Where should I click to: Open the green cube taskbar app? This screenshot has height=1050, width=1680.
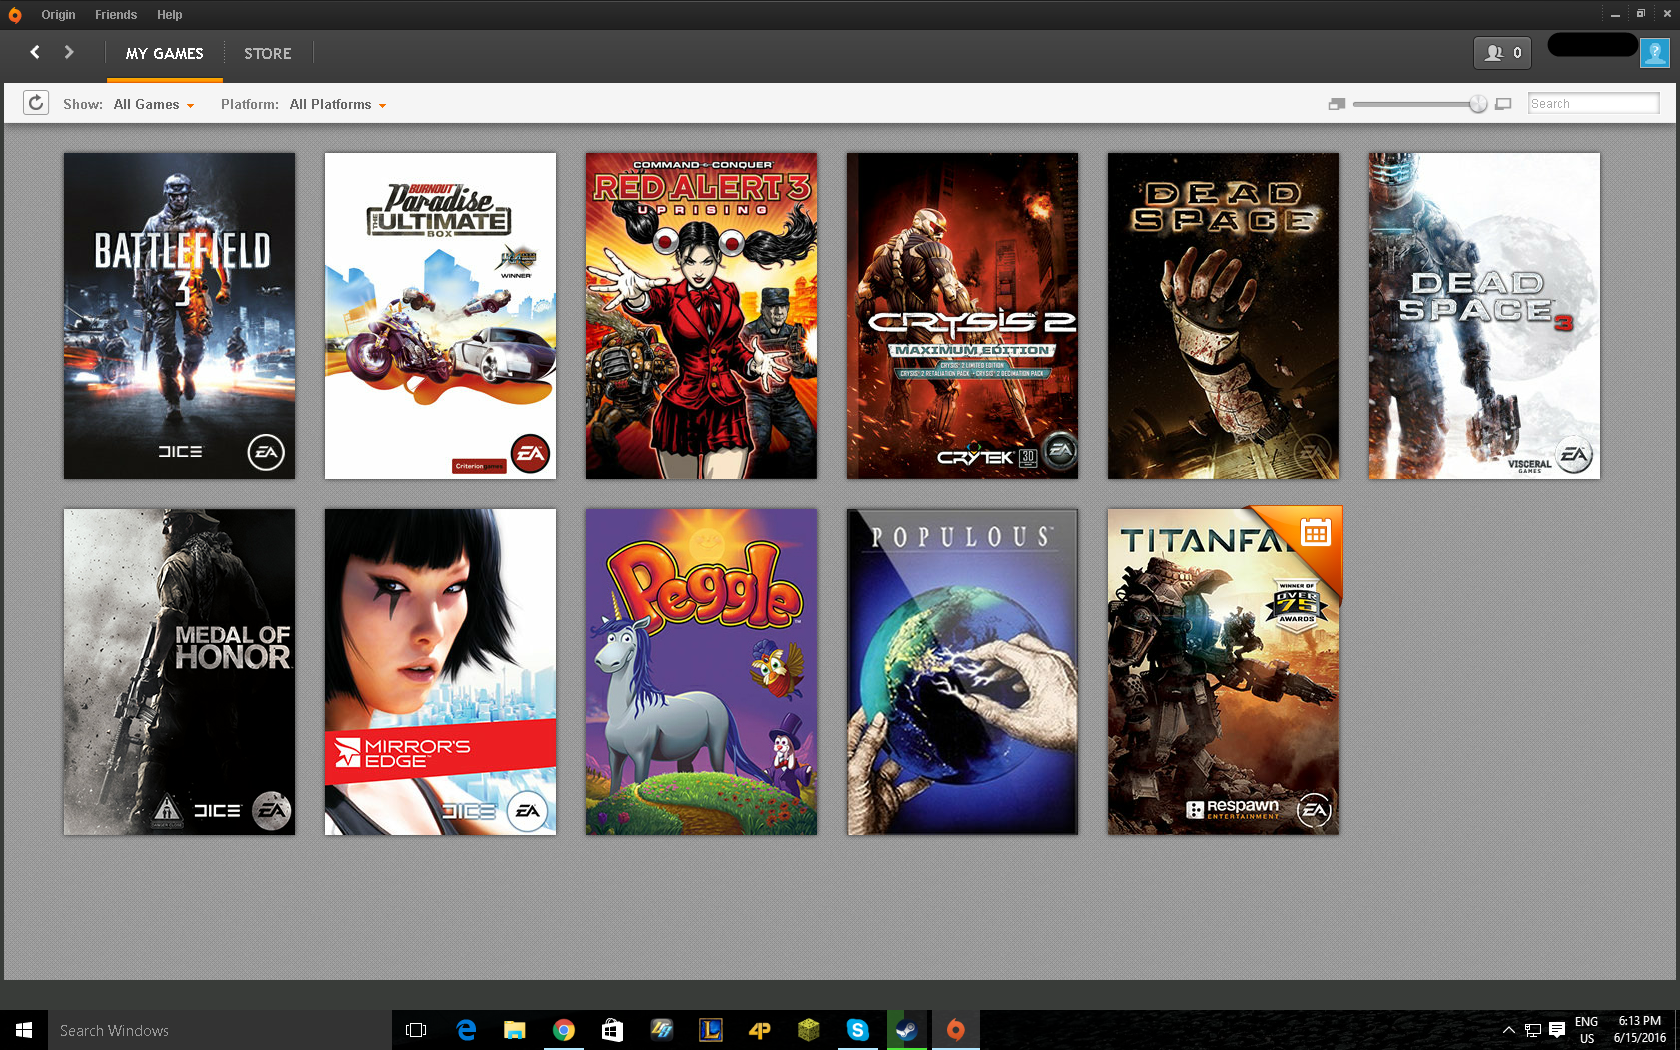tap(809, 1030)
